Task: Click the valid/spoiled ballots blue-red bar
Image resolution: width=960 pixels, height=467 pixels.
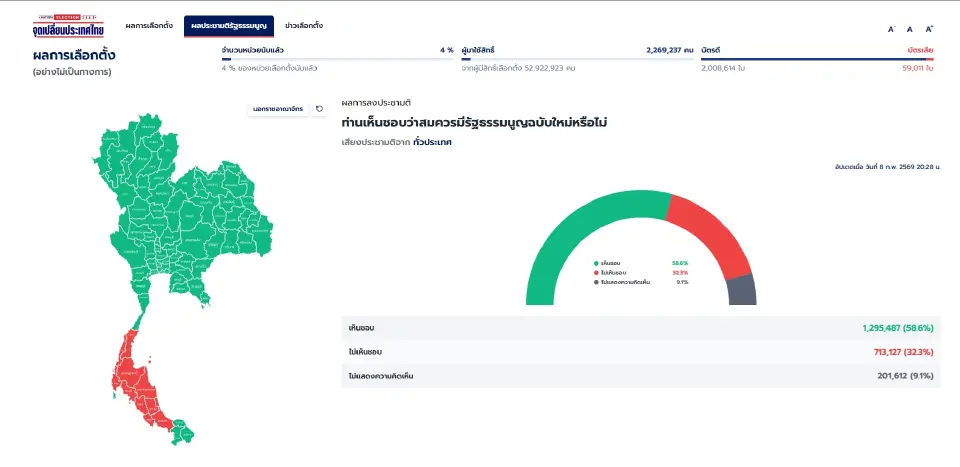Action: click(x=817, y=59)
